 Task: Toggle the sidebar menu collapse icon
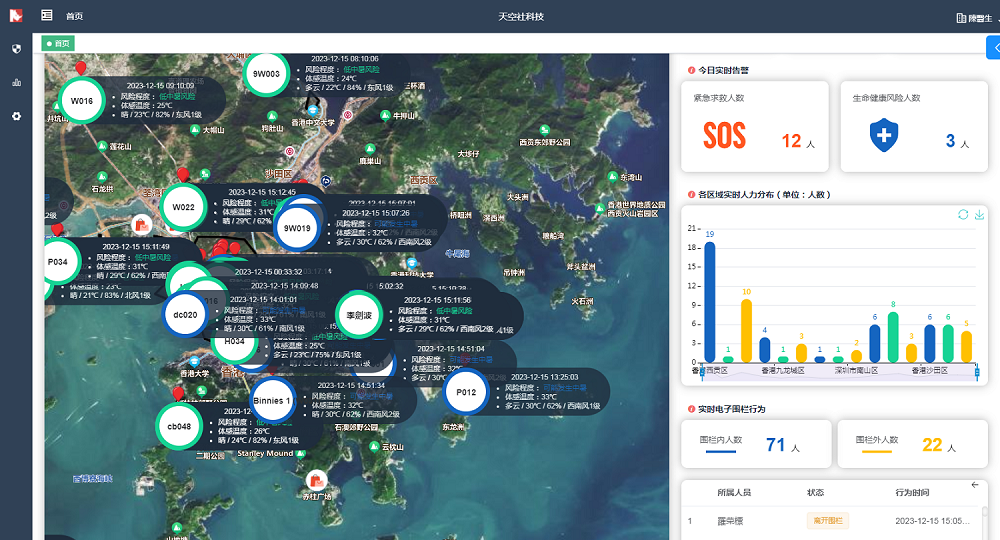pos(47,15)
